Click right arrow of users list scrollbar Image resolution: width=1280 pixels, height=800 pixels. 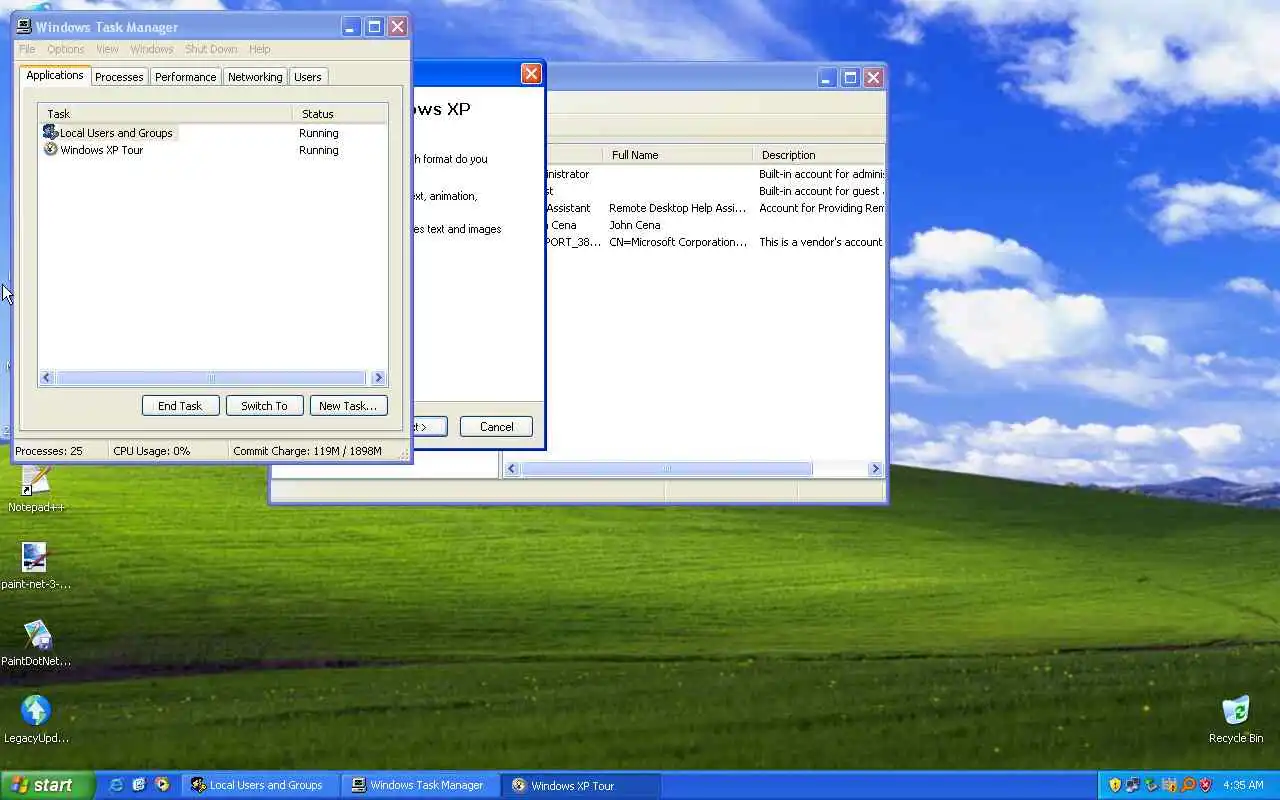pyautogui.click(x=875, y=469)
